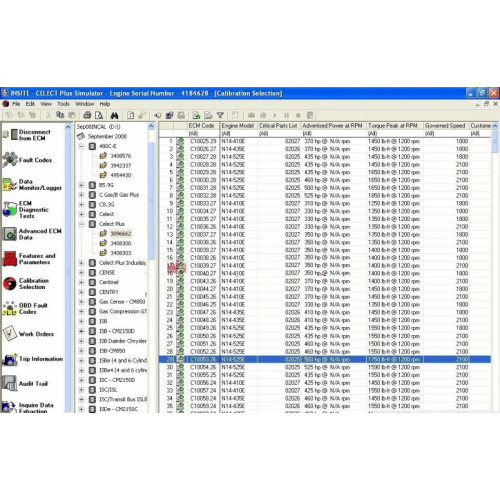Select calibration folder 4954430
Image resolution: width=500 pixels, height=500 pixels.
121,175
